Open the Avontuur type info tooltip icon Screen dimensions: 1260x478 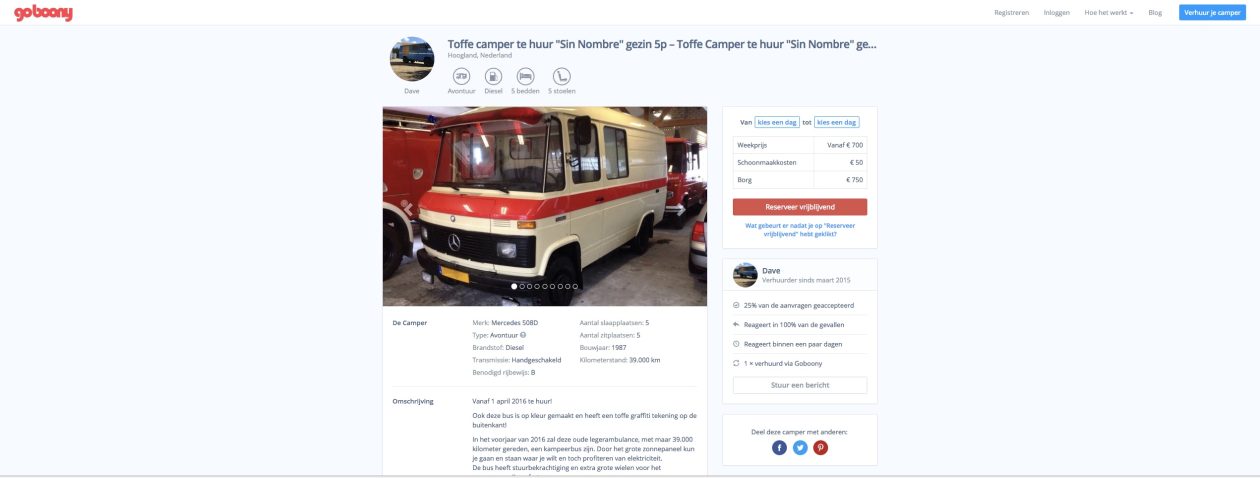(524, 335)
